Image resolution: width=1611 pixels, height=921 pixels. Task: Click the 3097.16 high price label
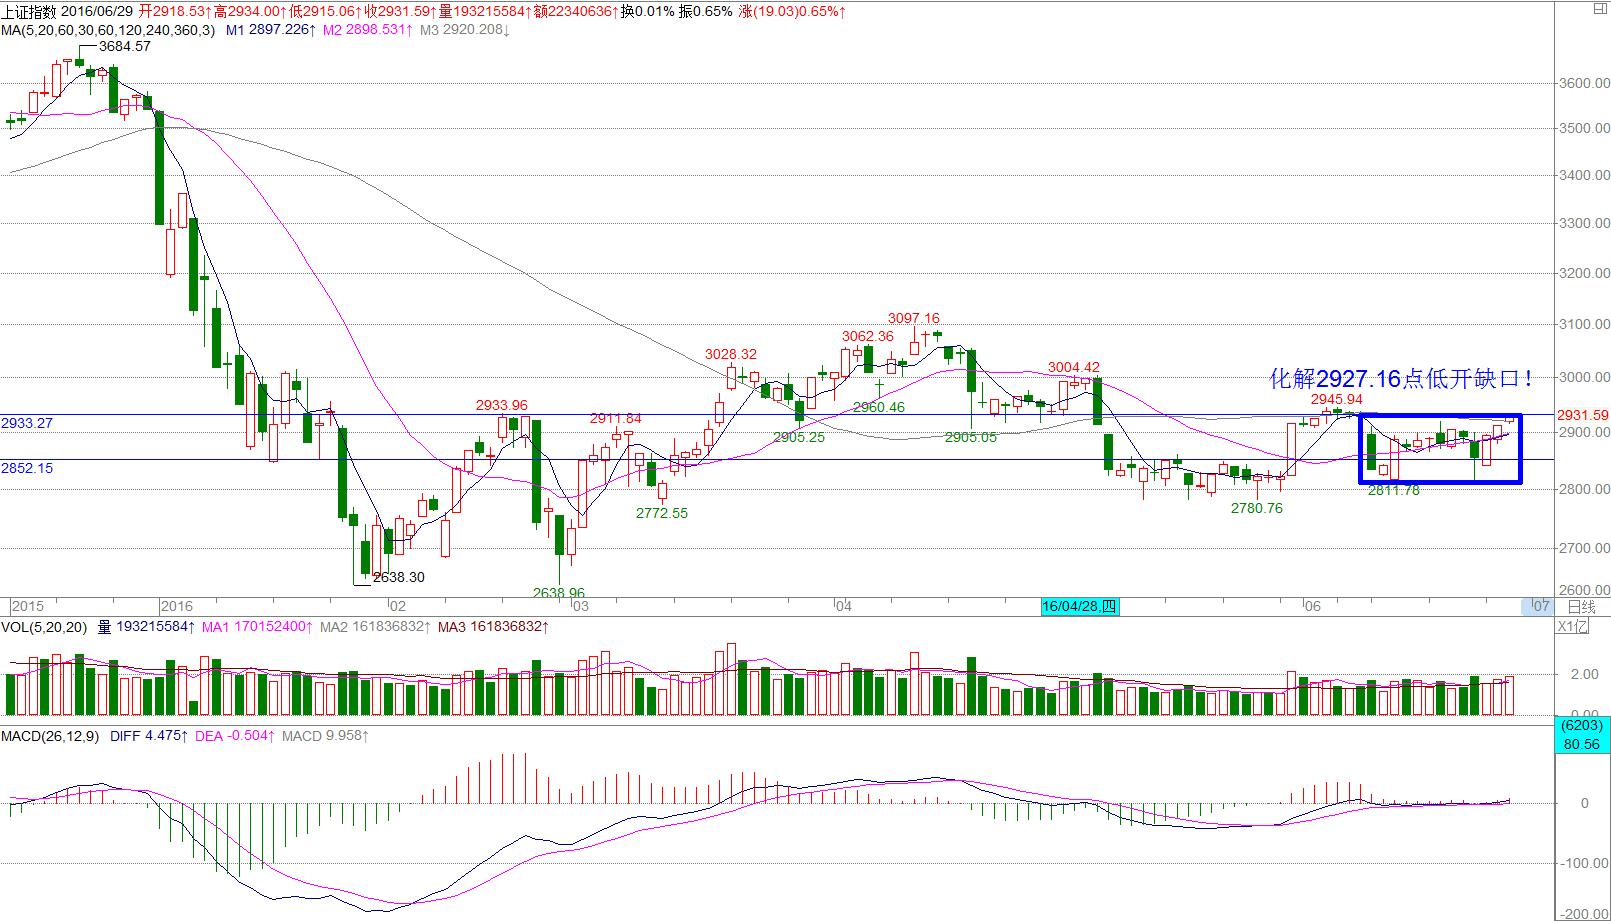click(914, 319)
